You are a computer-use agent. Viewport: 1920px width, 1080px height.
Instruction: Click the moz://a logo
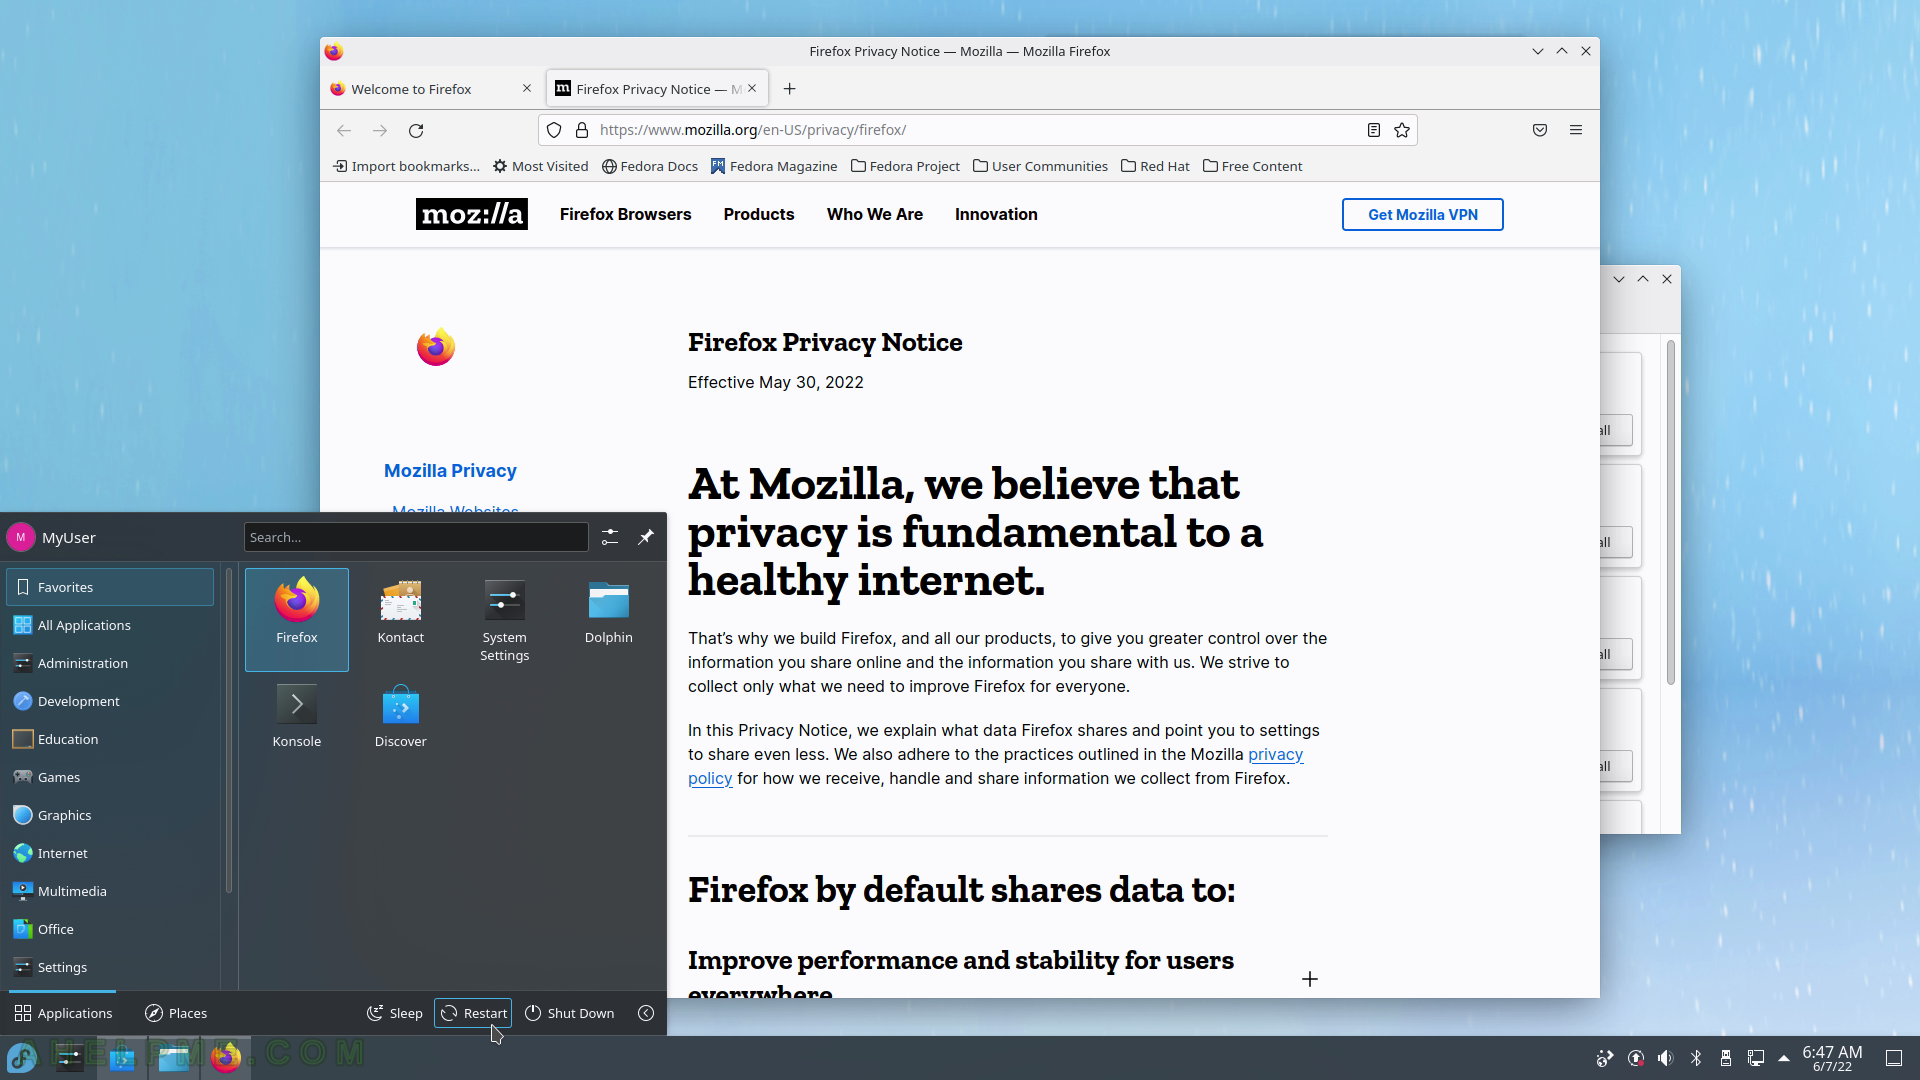tap(472, 214)
